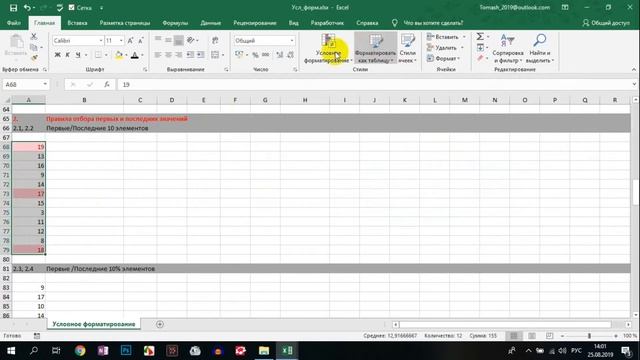Click the AutoSum sigma icon

click(480, 37)
